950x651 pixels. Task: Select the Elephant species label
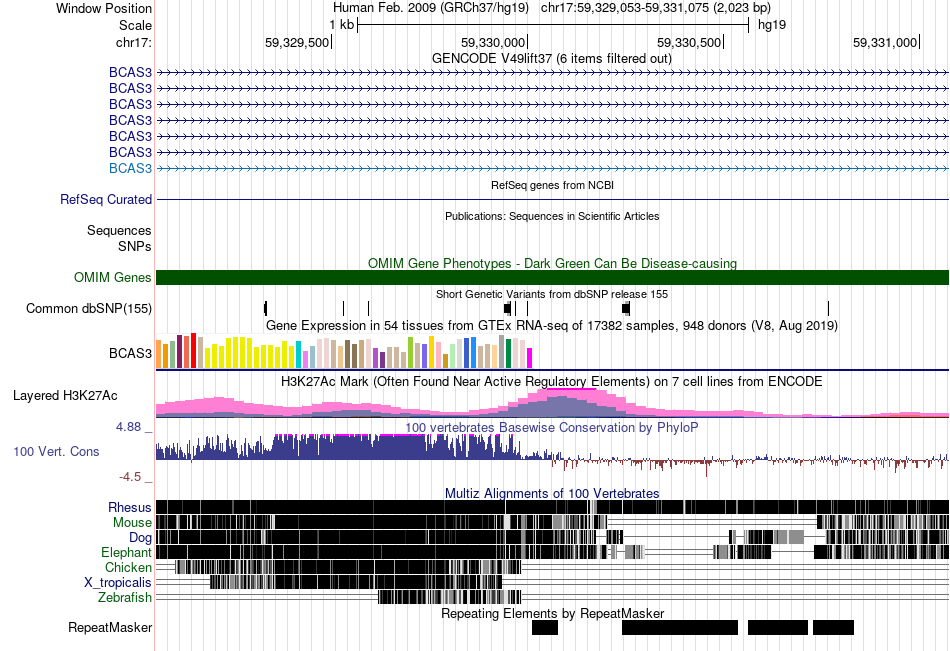click(x=127, y=553)
